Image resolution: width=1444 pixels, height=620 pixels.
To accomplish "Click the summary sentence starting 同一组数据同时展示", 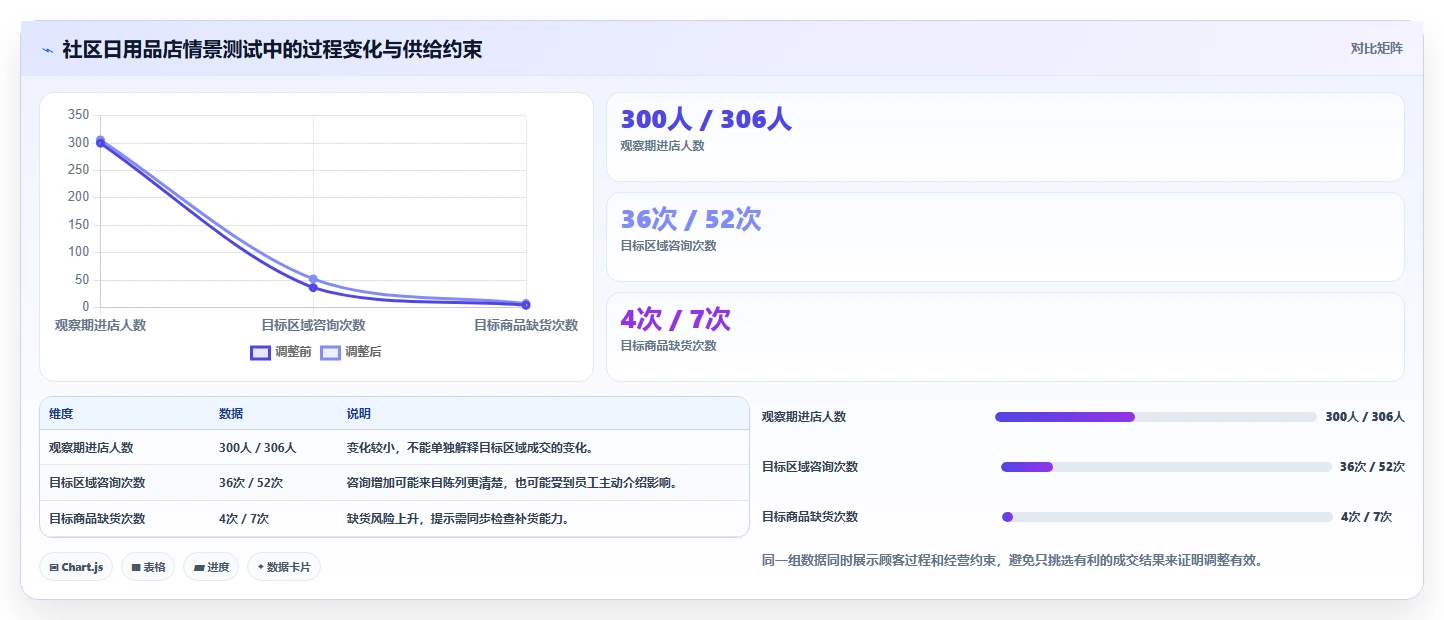I will coord(1012,561).
